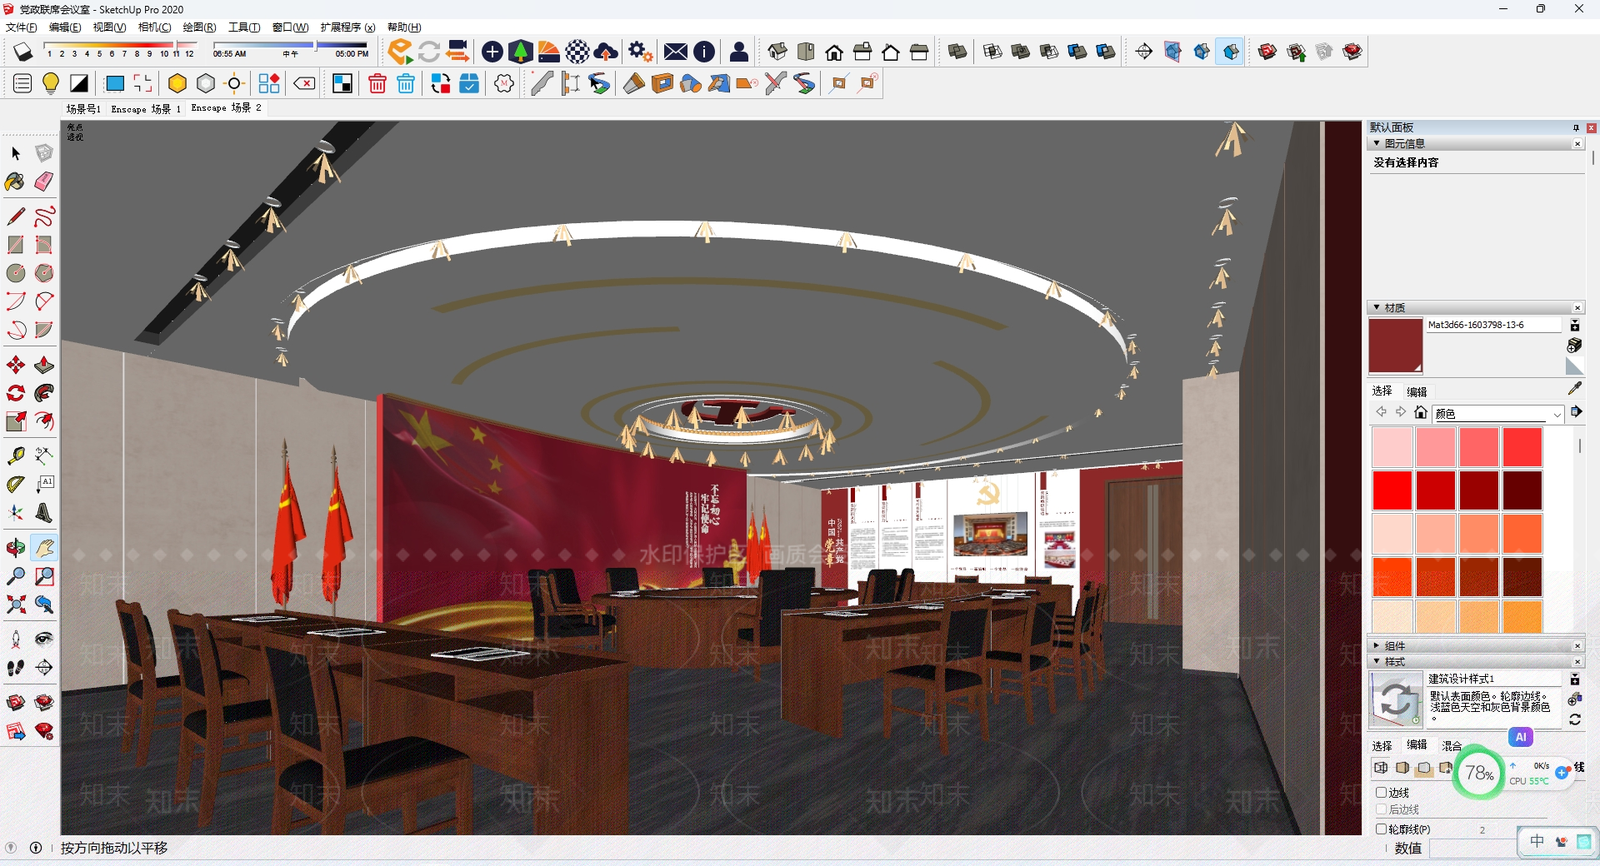Screen dimensions: 1600x866
Task: Click the 建筑设计样式1 style thumbnail
Action: [x=1396, y=698]
